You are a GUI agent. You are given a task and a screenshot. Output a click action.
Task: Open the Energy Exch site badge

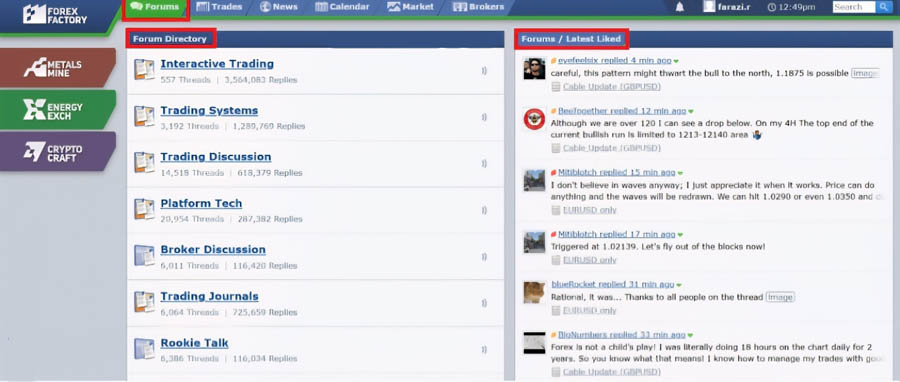tap(57, 110)
